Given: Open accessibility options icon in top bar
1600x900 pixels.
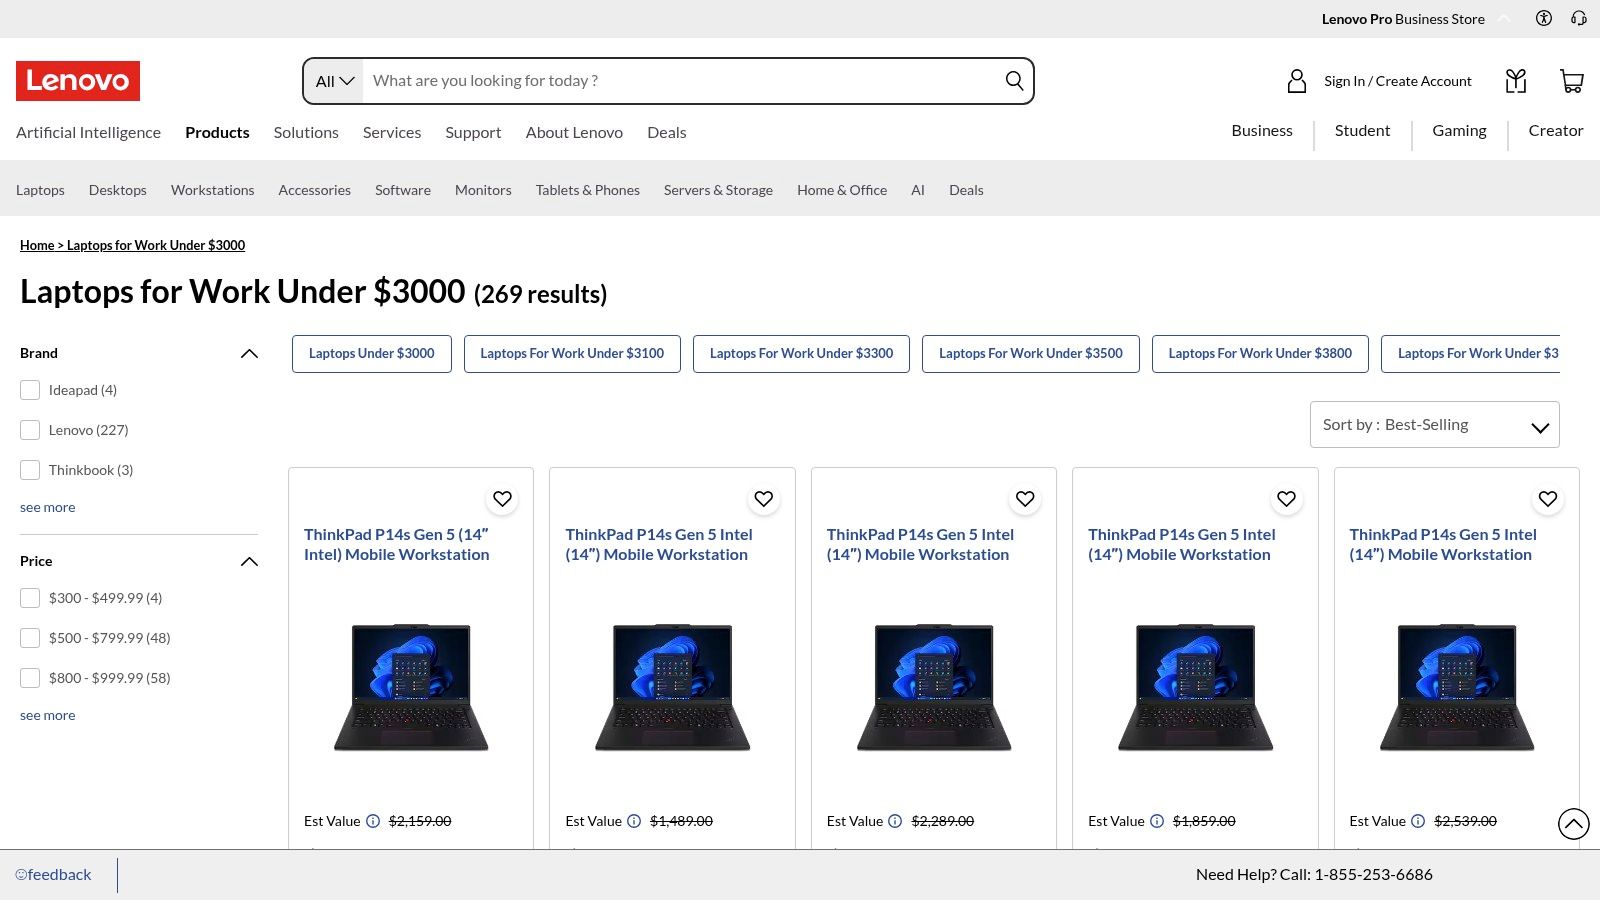Looking at the screenshot, I should coord(1544,18).
